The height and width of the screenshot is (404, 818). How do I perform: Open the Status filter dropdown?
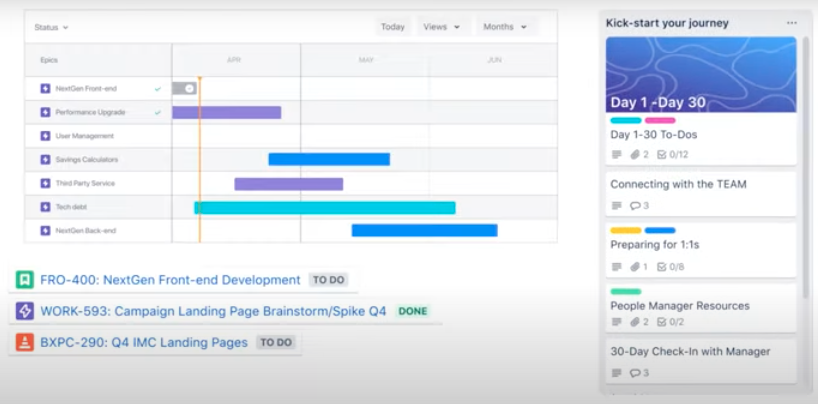click(x=52, y=27)
